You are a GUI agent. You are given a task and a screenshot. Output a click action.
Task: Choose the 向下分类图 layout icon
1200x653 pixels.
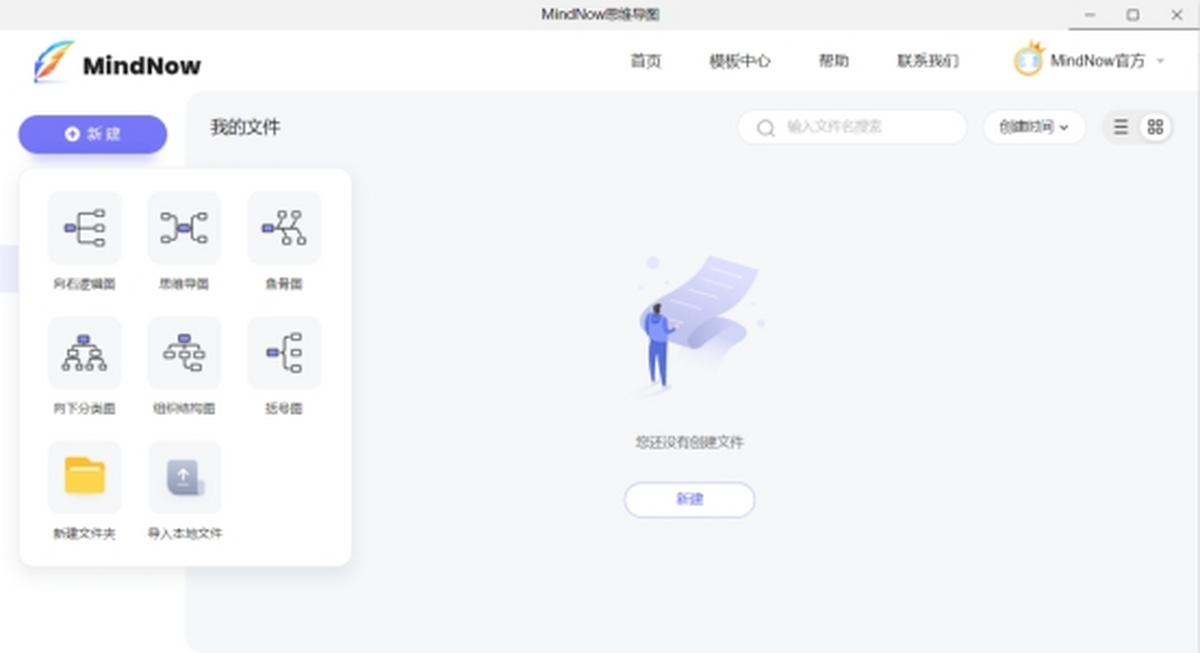[85, 353]
